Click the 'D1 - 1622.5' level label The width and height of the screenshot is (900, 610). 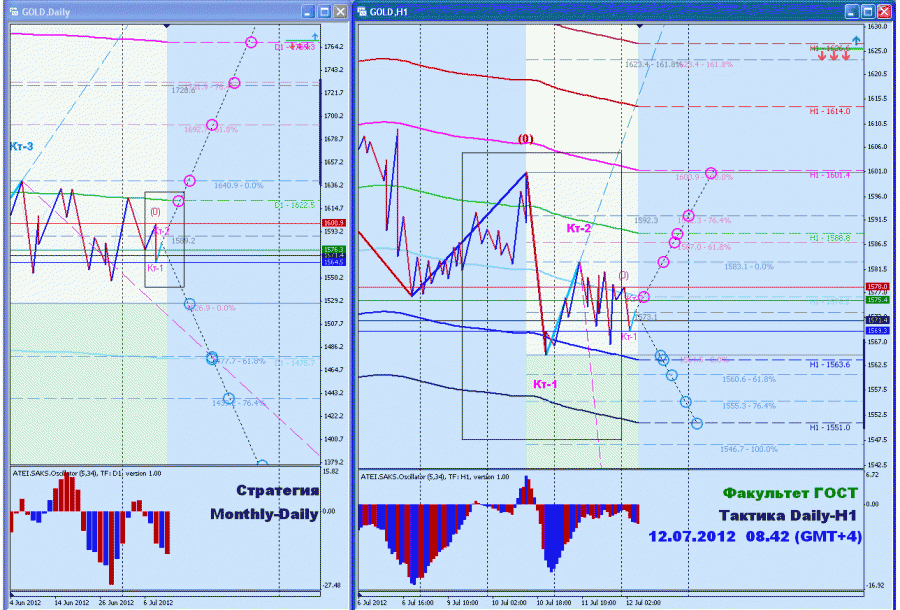pos(294,205)
